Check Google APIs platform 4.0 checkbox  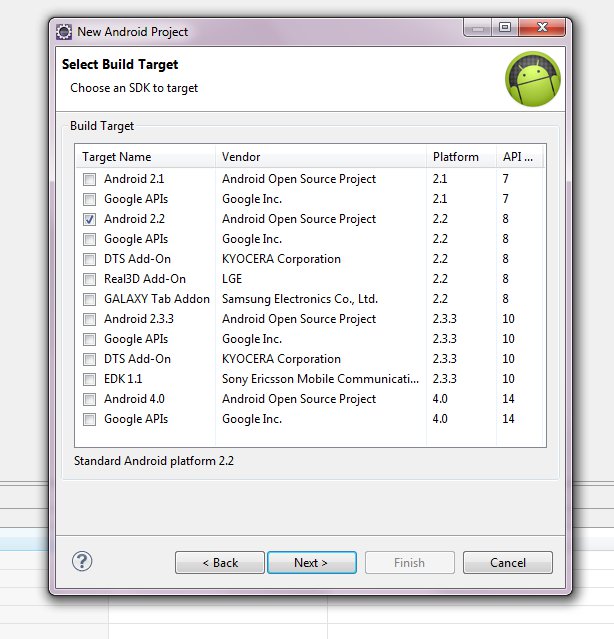click(89, 419)
